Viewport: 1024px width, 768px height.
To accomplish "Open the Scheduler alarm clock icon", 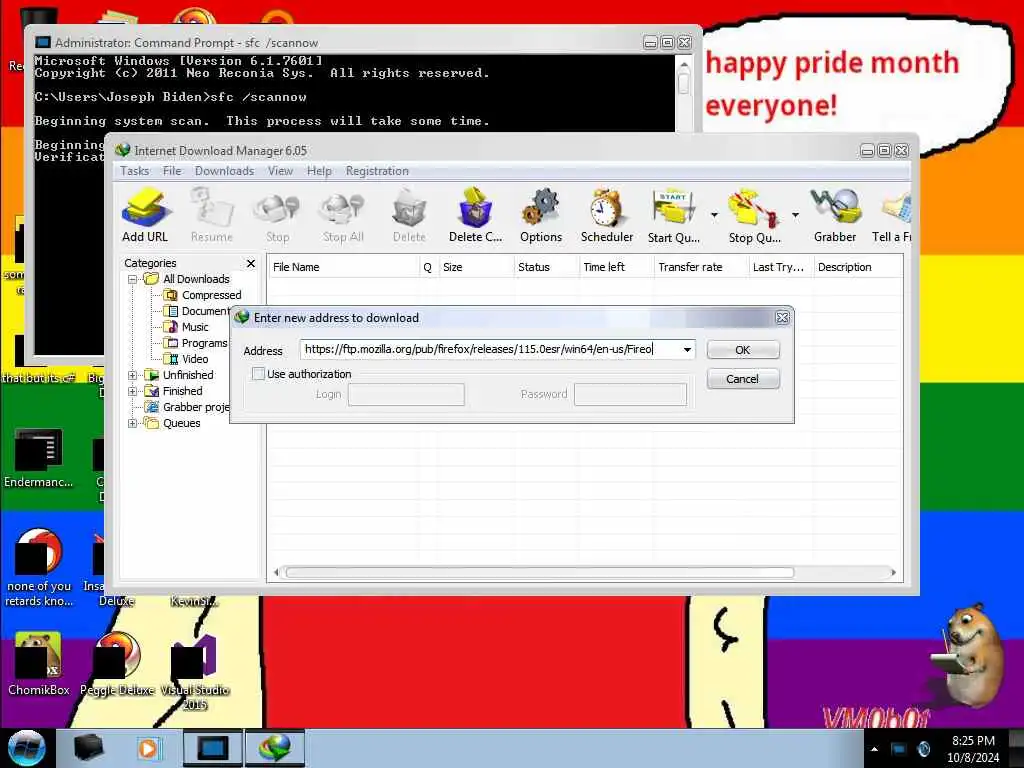I will point(607,215).
